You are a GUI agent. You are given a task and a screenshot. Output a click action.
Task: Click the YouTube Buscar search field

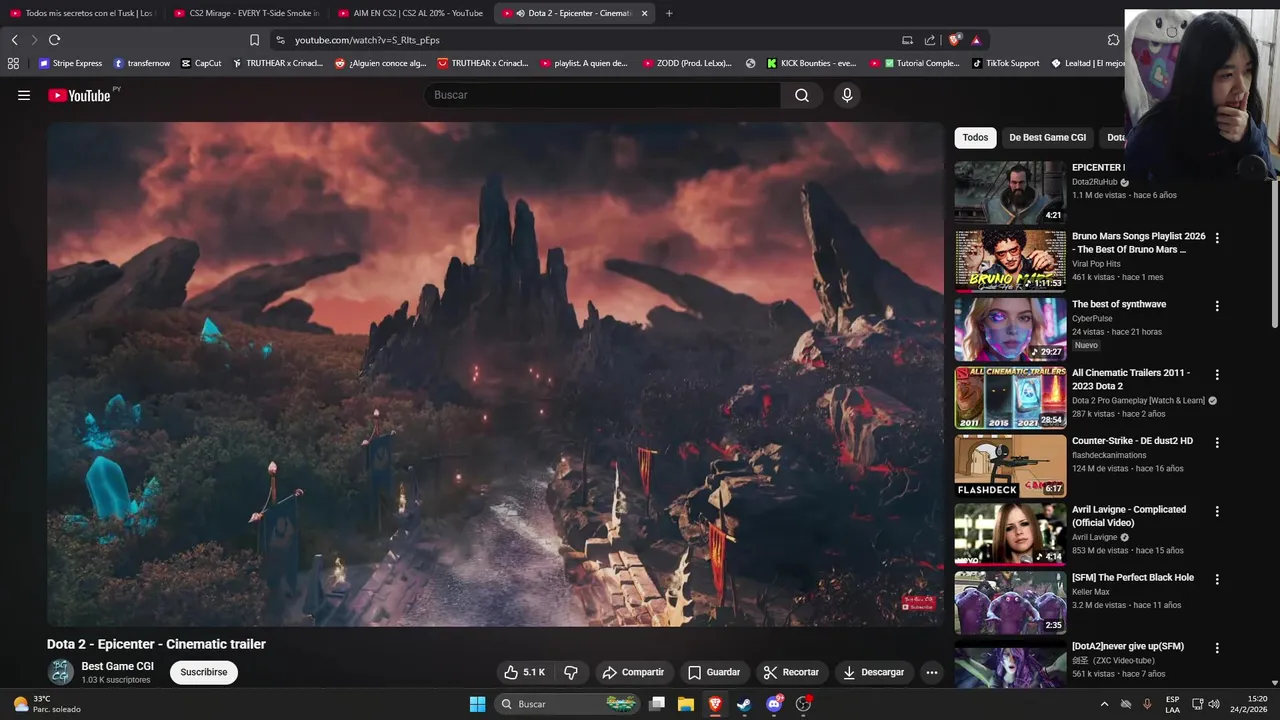[603, 95]
